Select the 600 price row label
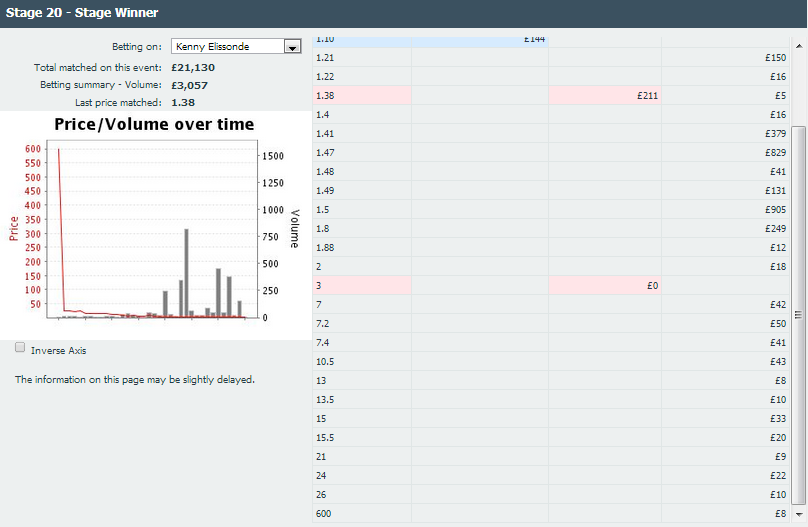The width and height of the screenshot is (808, 527). (324, 514)
